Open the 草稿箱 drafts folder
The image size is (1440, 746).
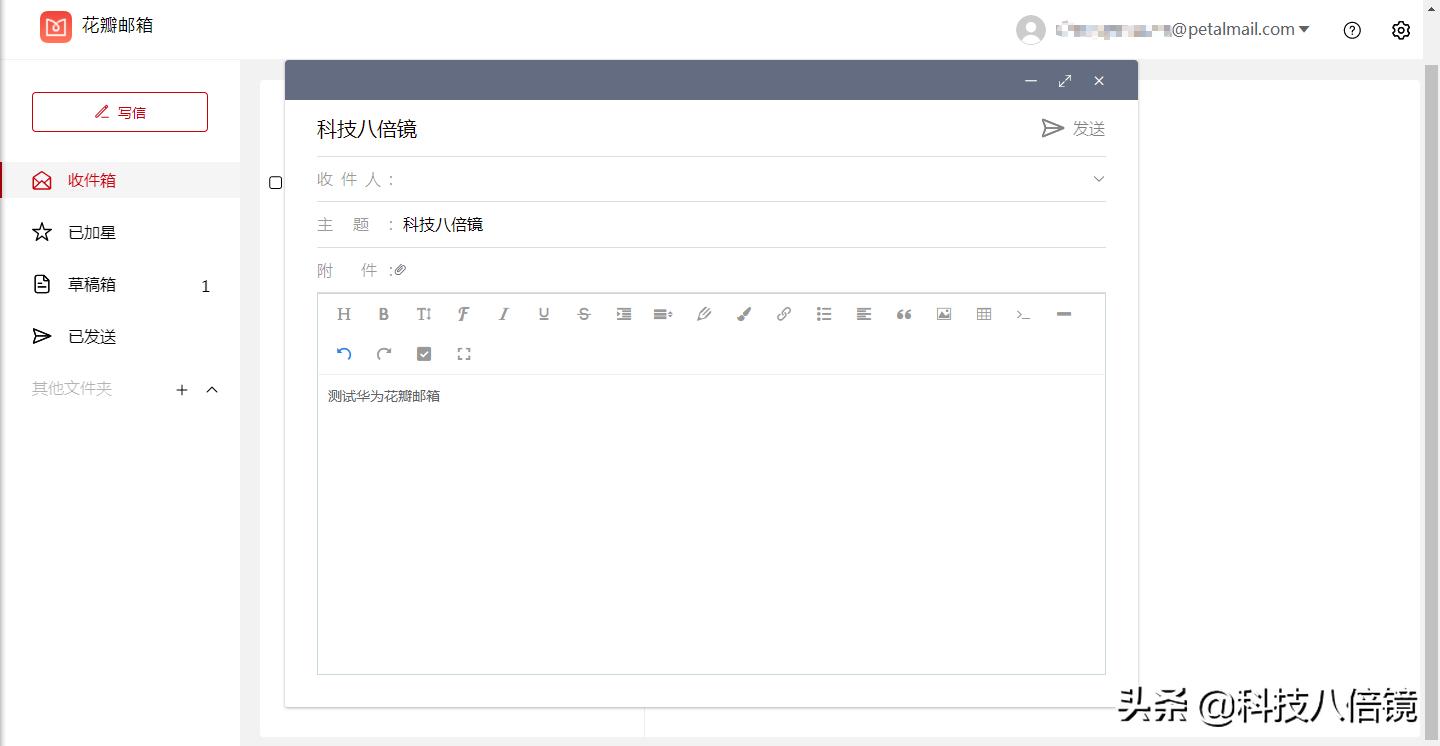[92, 285]
